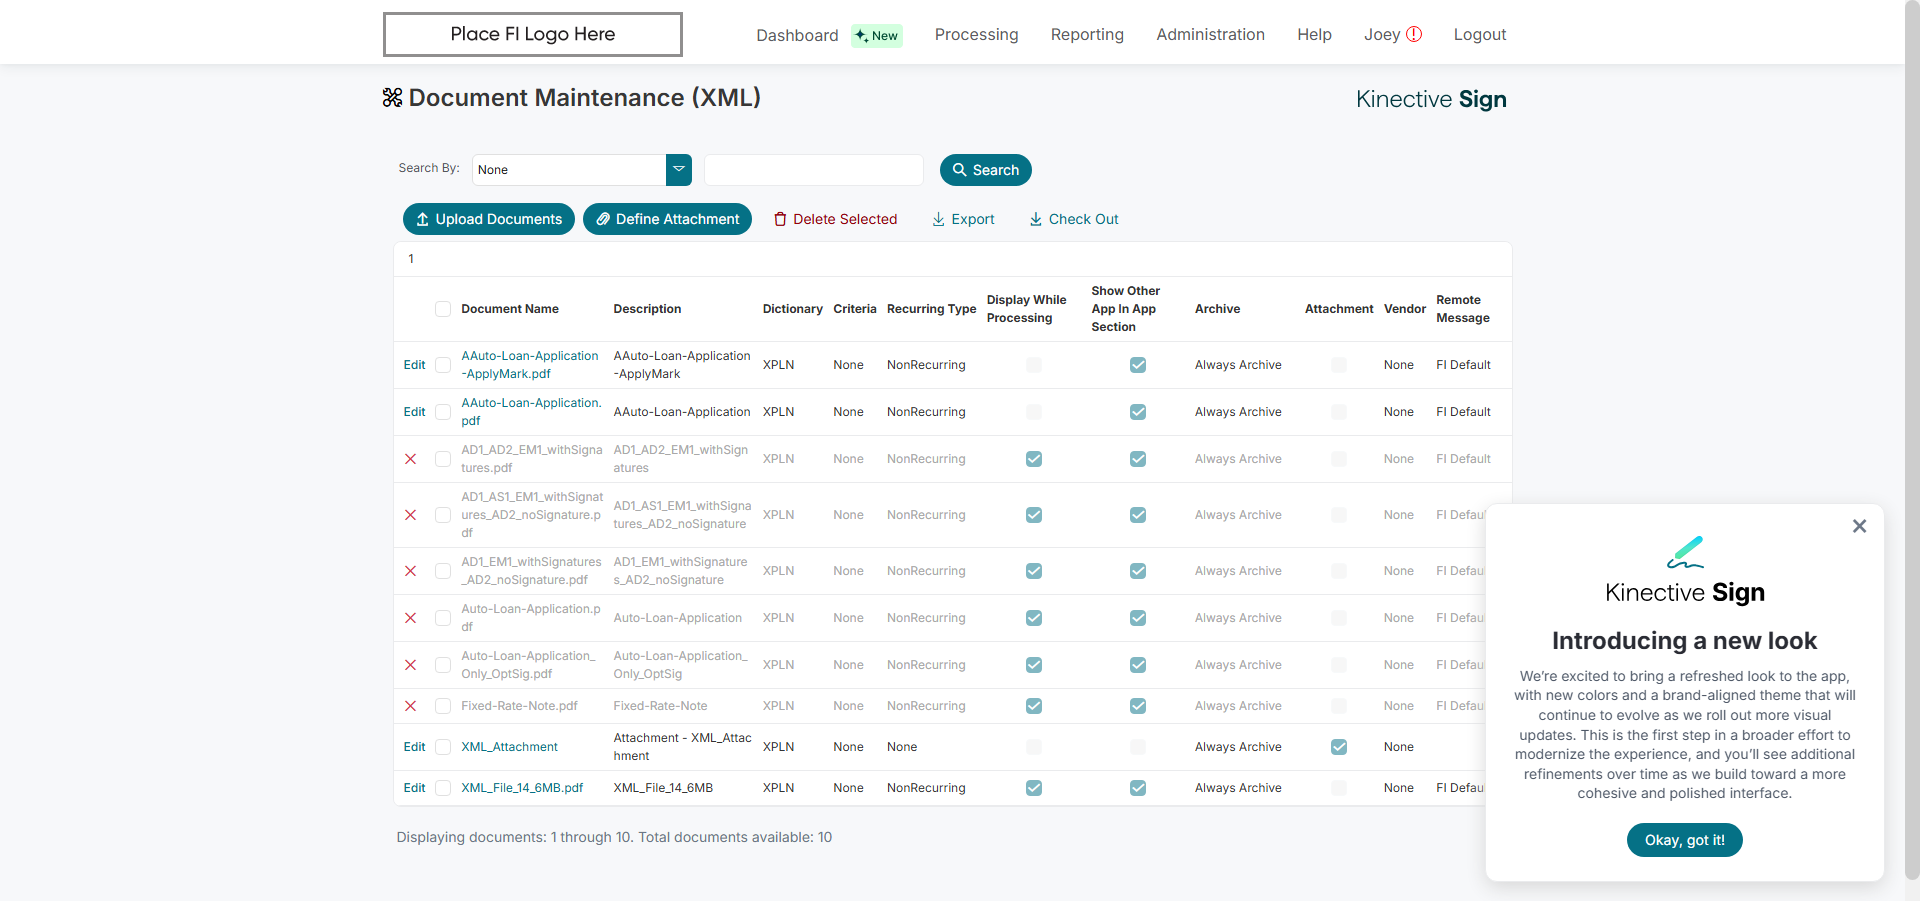The width and height of the screenshot is (1920, 901).
Task: Open the Administration menu
Action: [1210, 34]
